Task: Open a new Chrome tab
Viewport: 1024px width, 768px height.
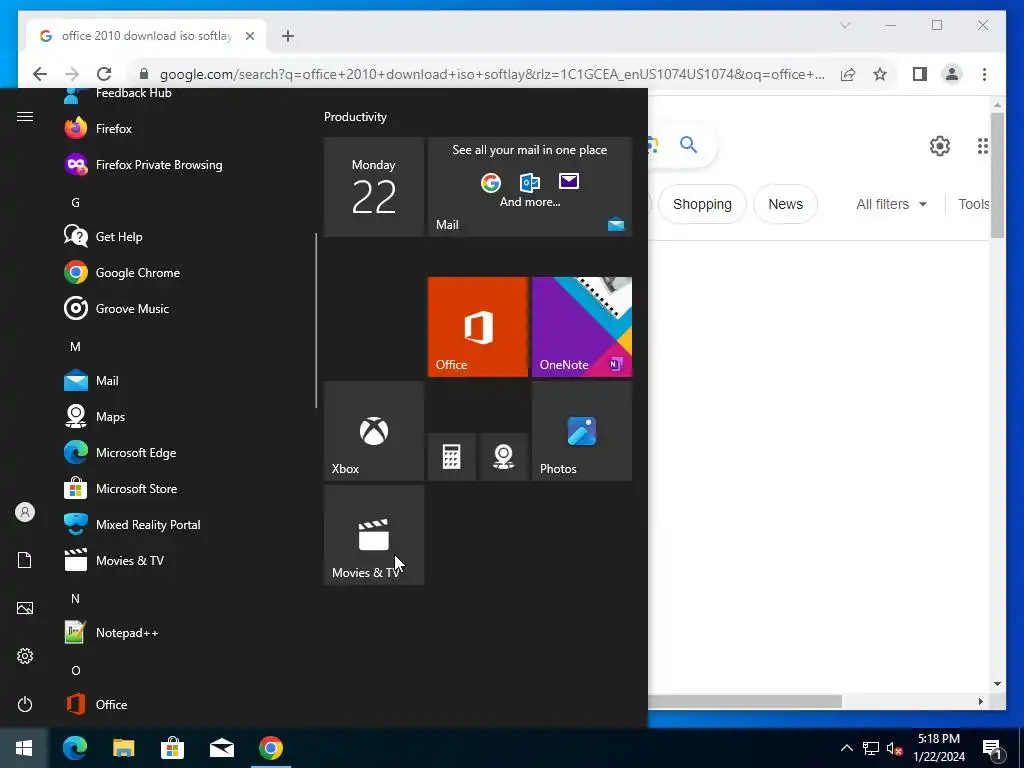Action: coord(287,36)
